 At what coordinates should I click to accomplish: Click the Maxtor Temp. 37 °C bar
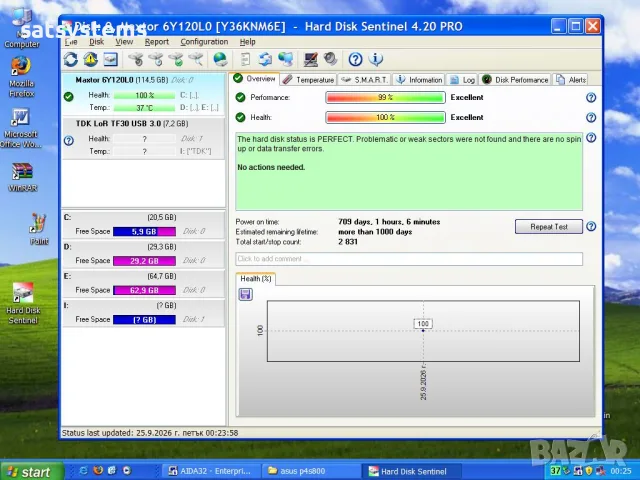pos(144,108)
